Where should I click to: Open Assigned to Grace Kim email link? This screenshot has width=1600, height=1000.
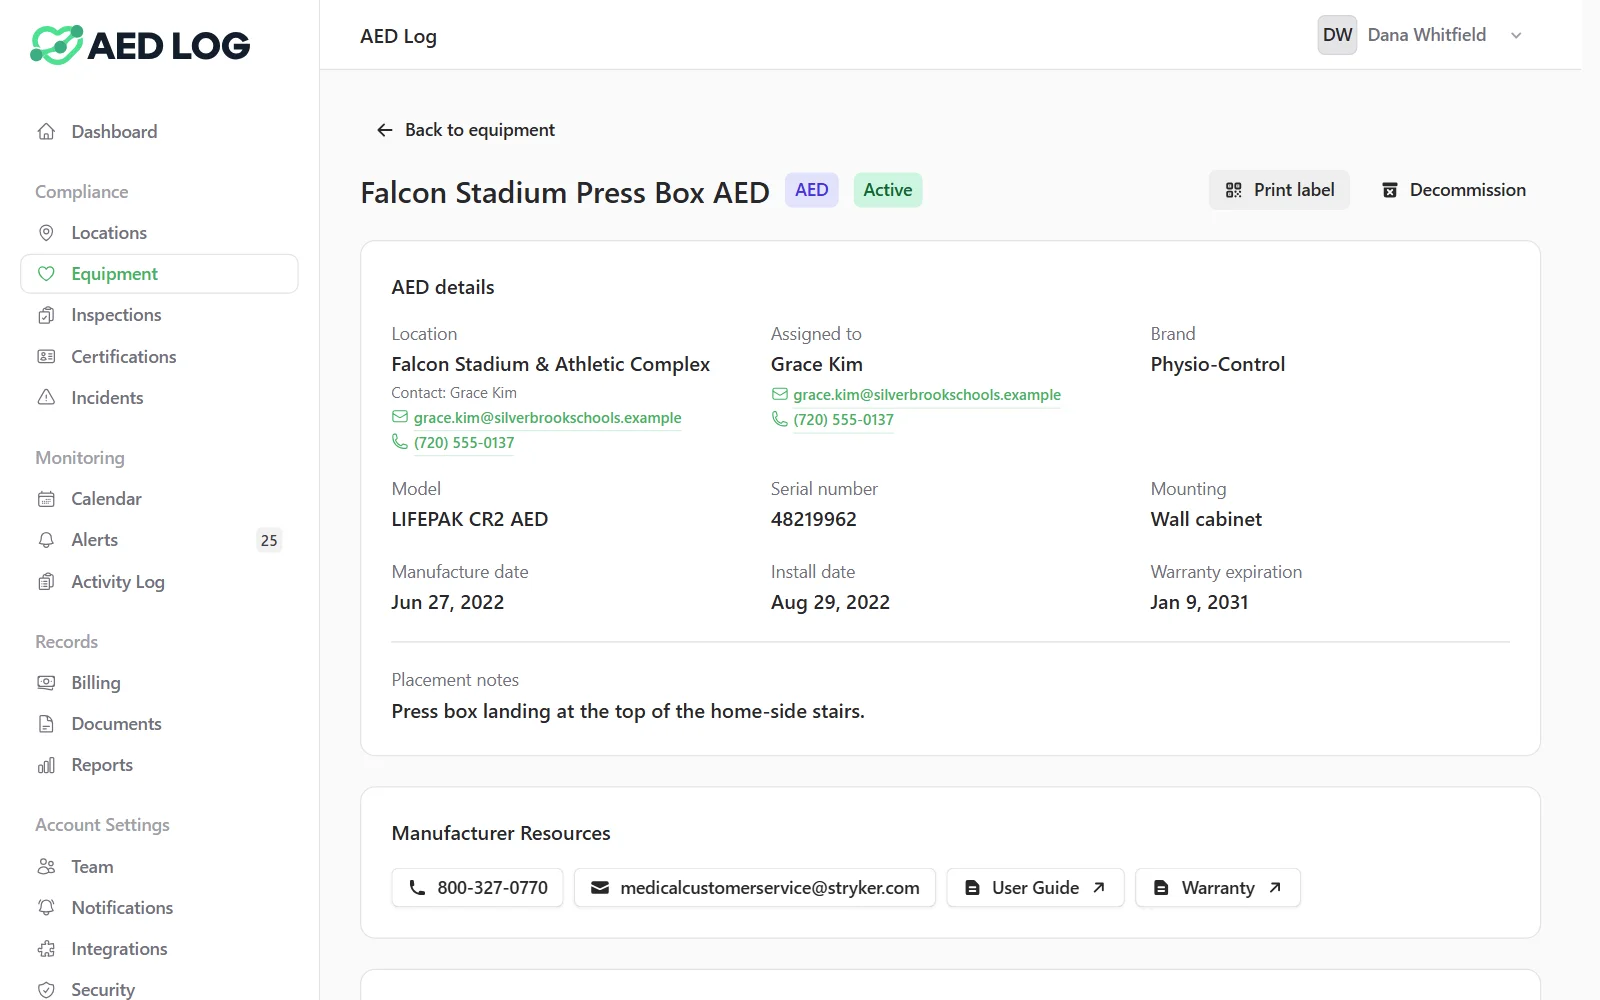927,395
